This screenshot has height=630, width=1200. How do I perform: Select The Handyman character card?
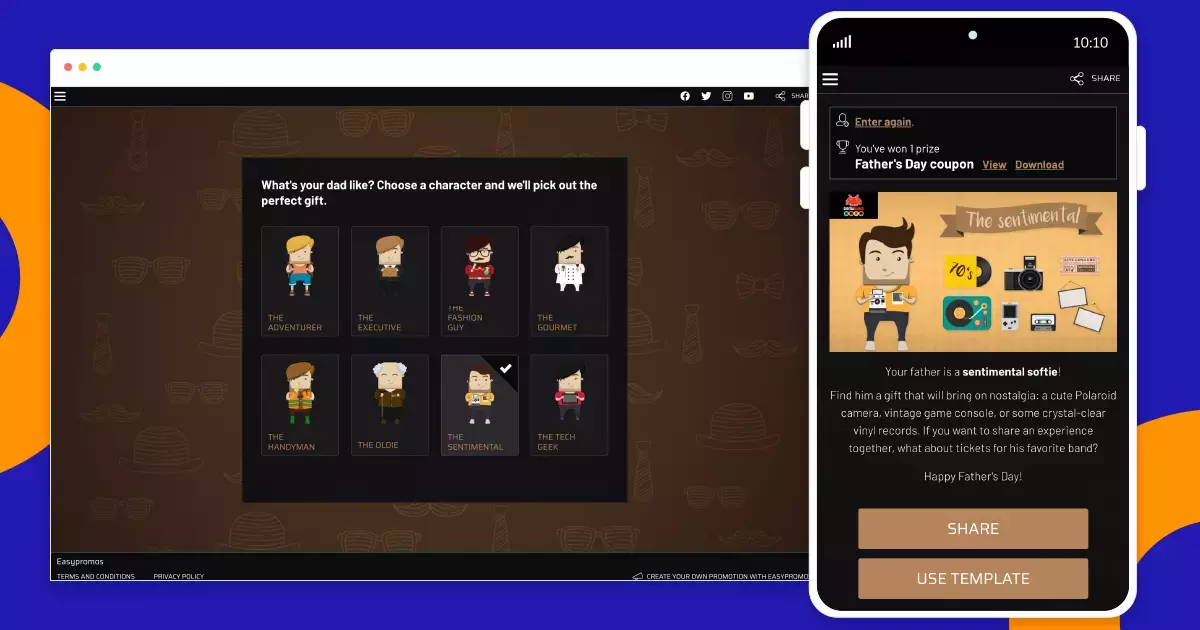click(x=300, y=405)
